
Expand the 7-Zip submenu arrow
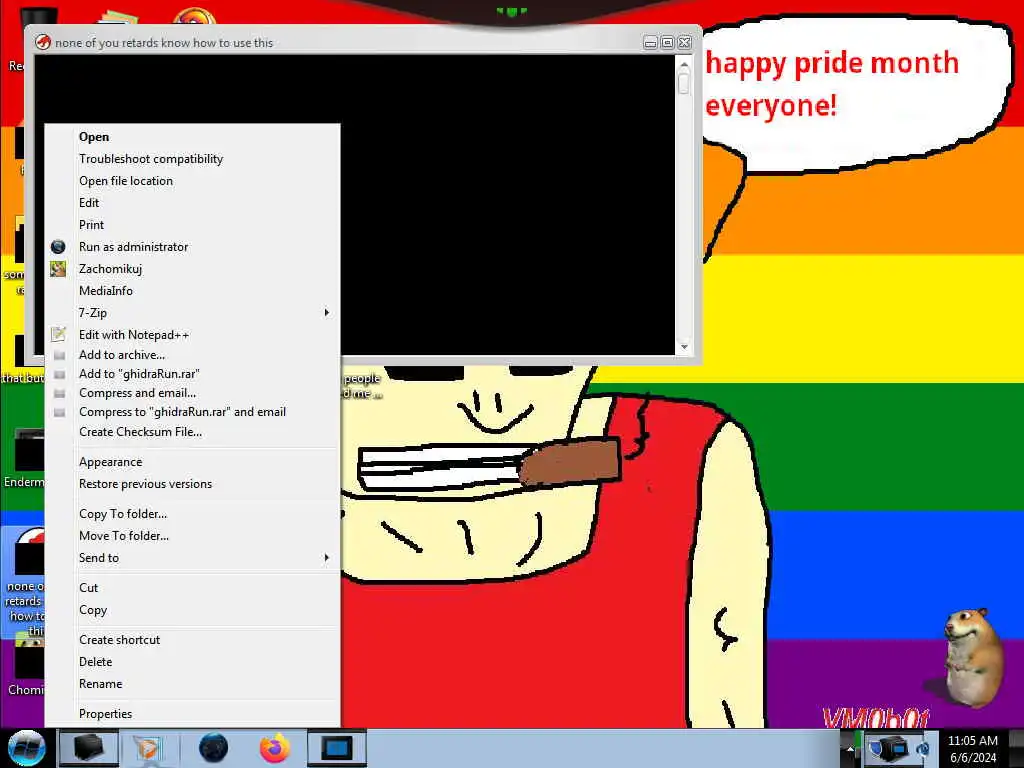pyautogui.click(x=327, y=313)
